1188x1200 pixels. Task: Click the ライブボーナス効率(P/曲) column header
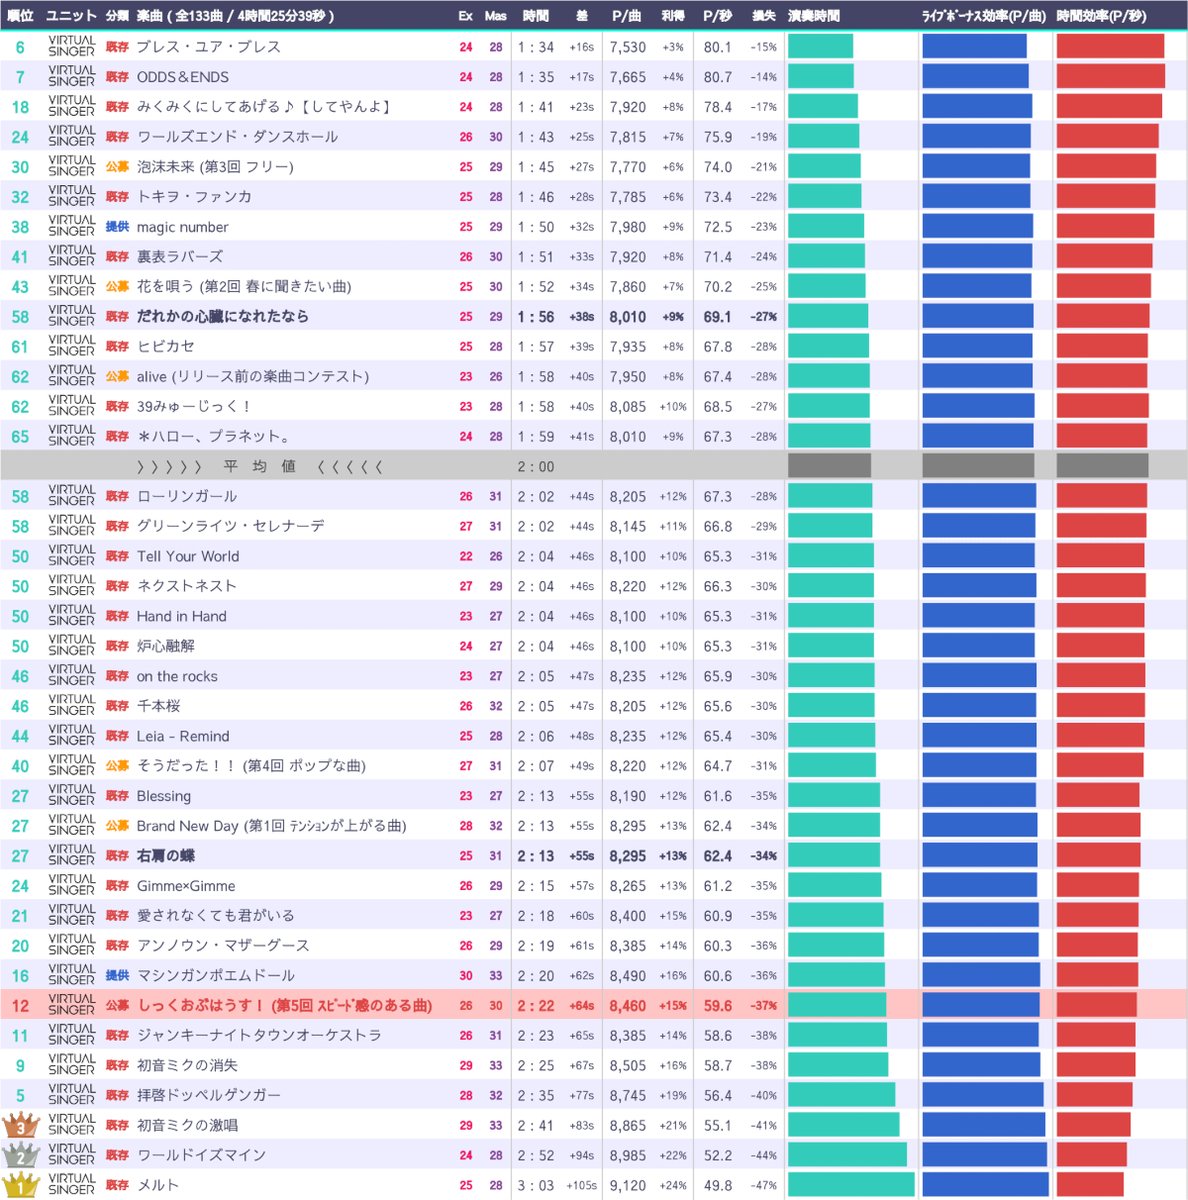pos(983,16)
